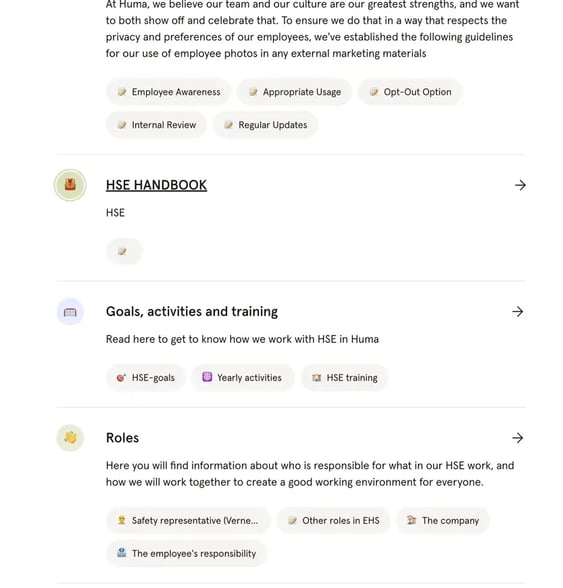Click the Goals, activities and training section icon
The image size is (563, 588).
(70, 312)
